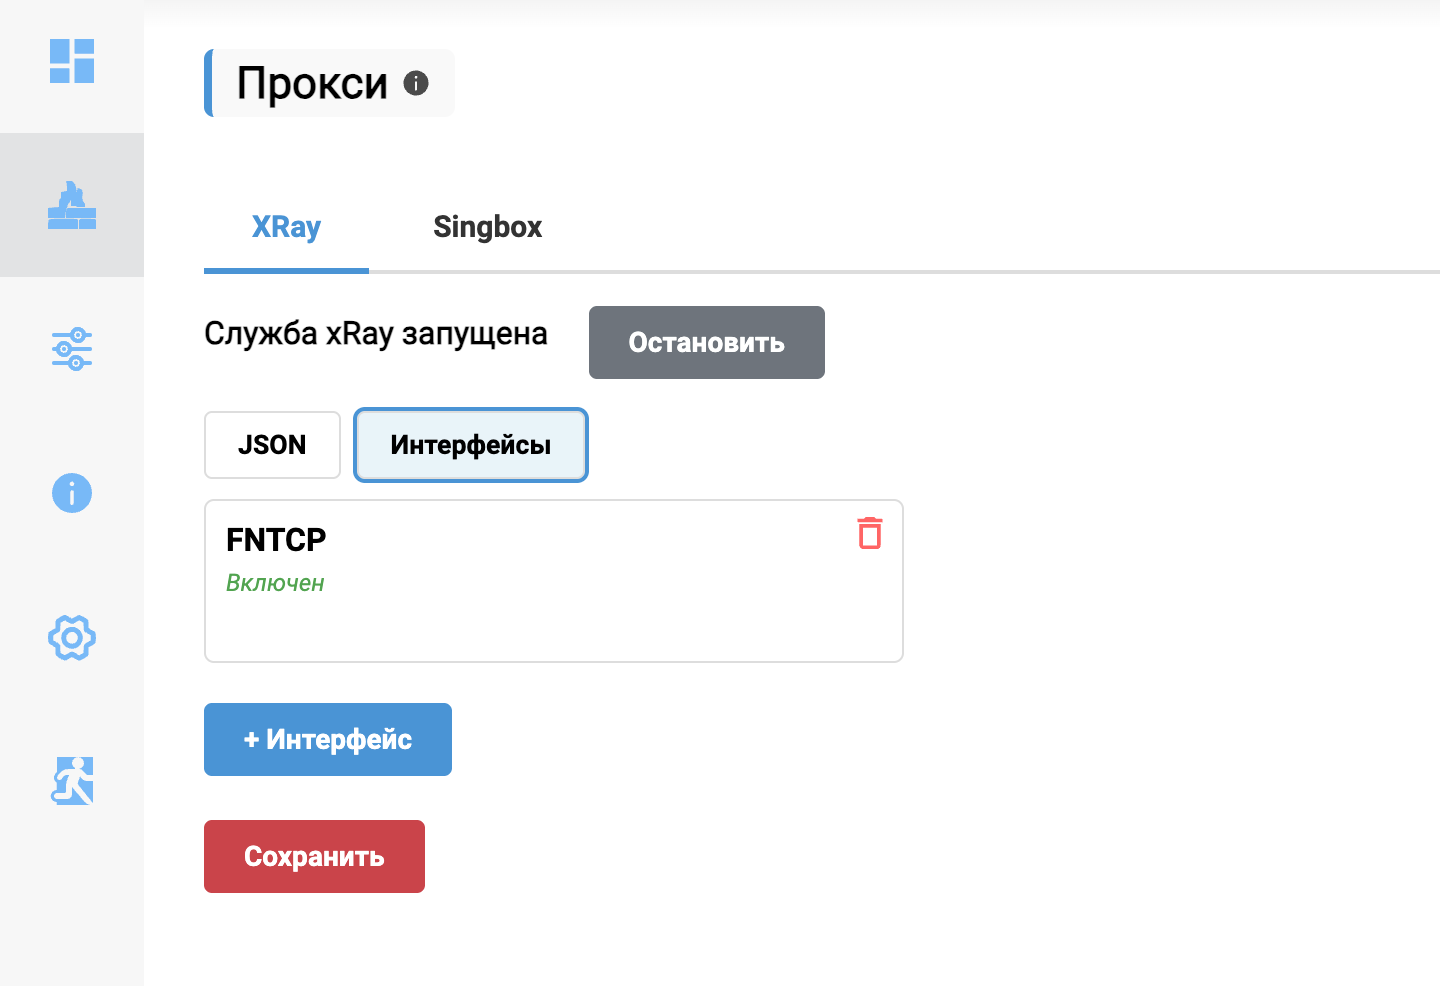Switch to the Singbox tab

click(487, 227)
